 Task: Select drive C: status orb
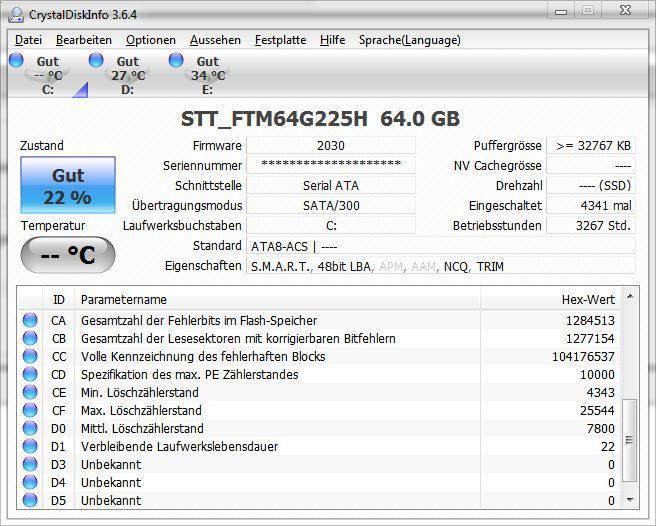[x=16, y=60]
